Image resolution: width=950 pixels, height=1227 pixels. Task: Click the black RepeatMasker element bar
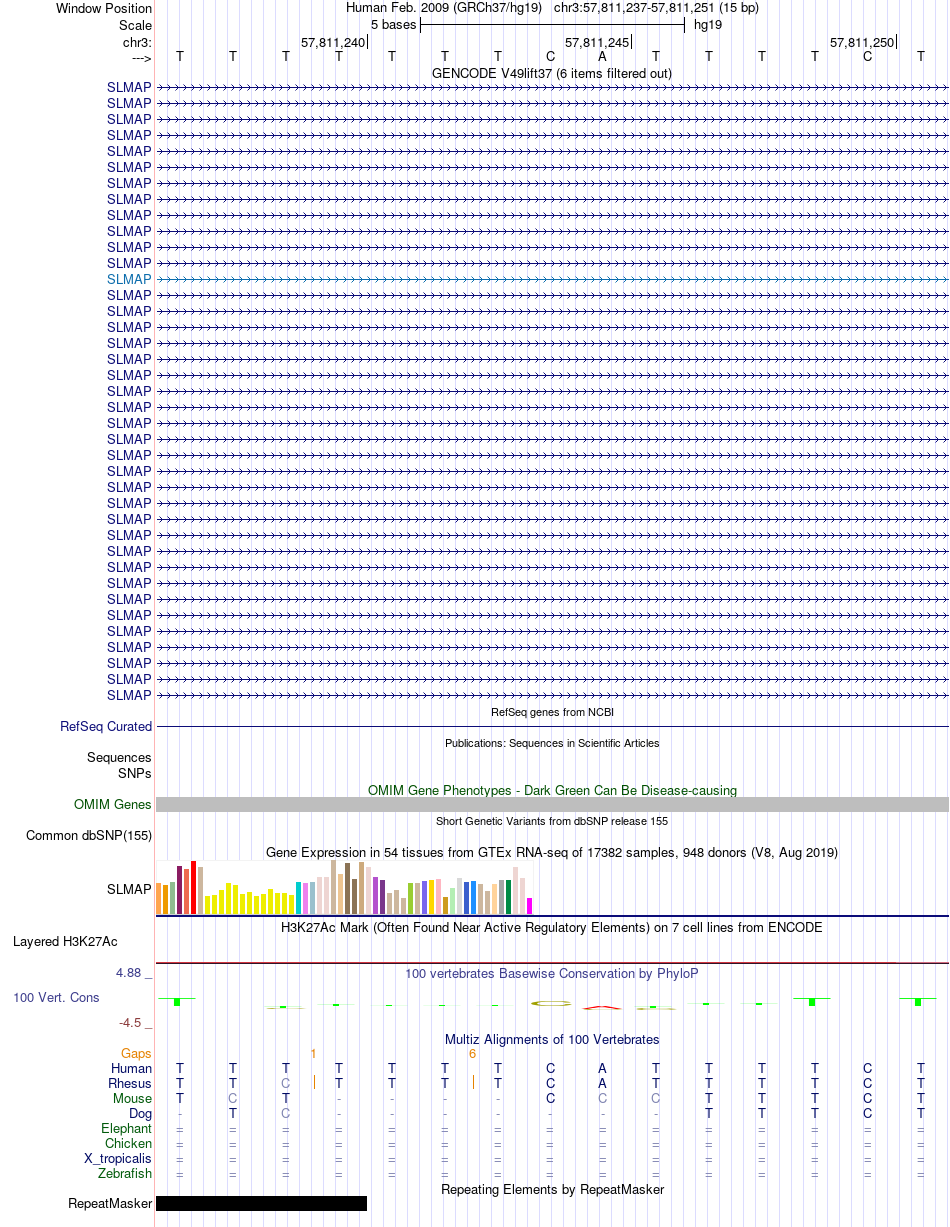(261, 1204)
